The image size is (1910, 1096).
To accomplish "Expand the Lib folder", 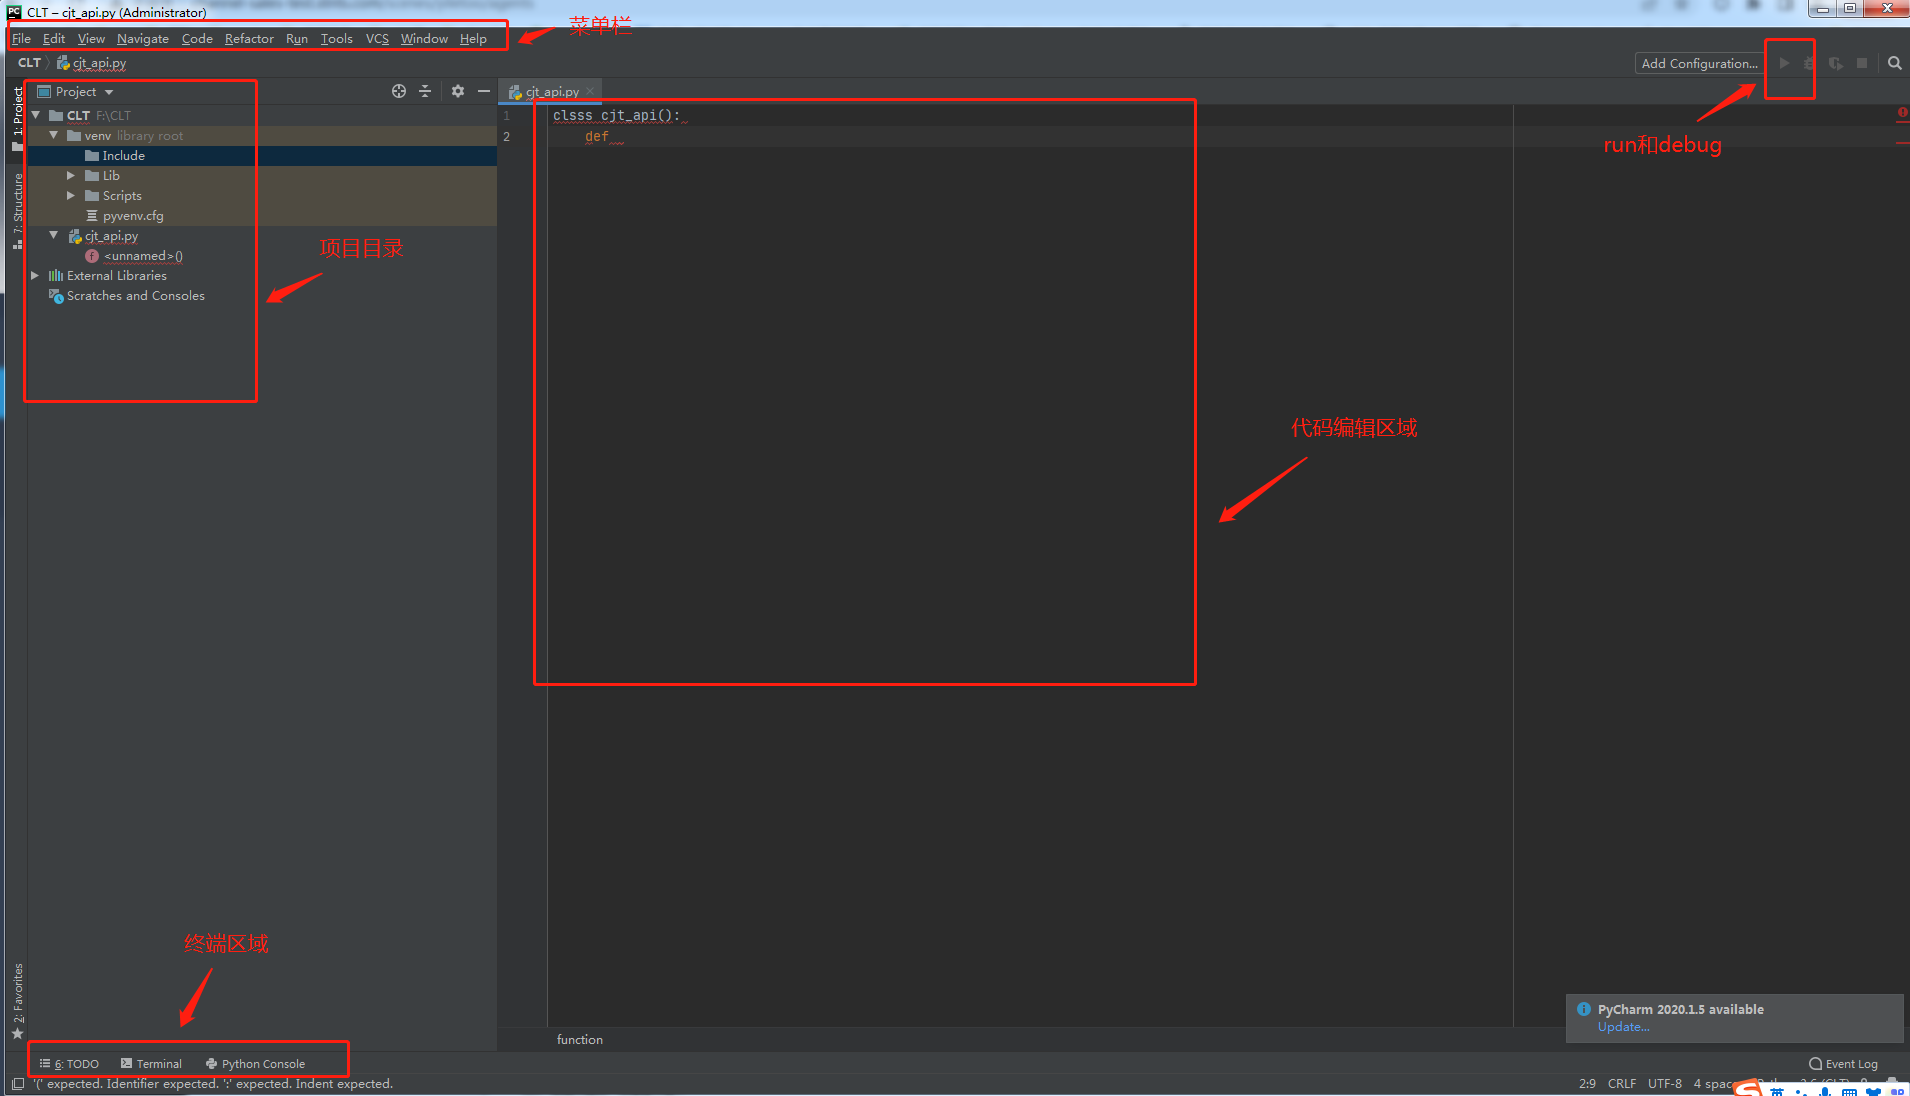I will pyautogui.click(x=71, y=175).
